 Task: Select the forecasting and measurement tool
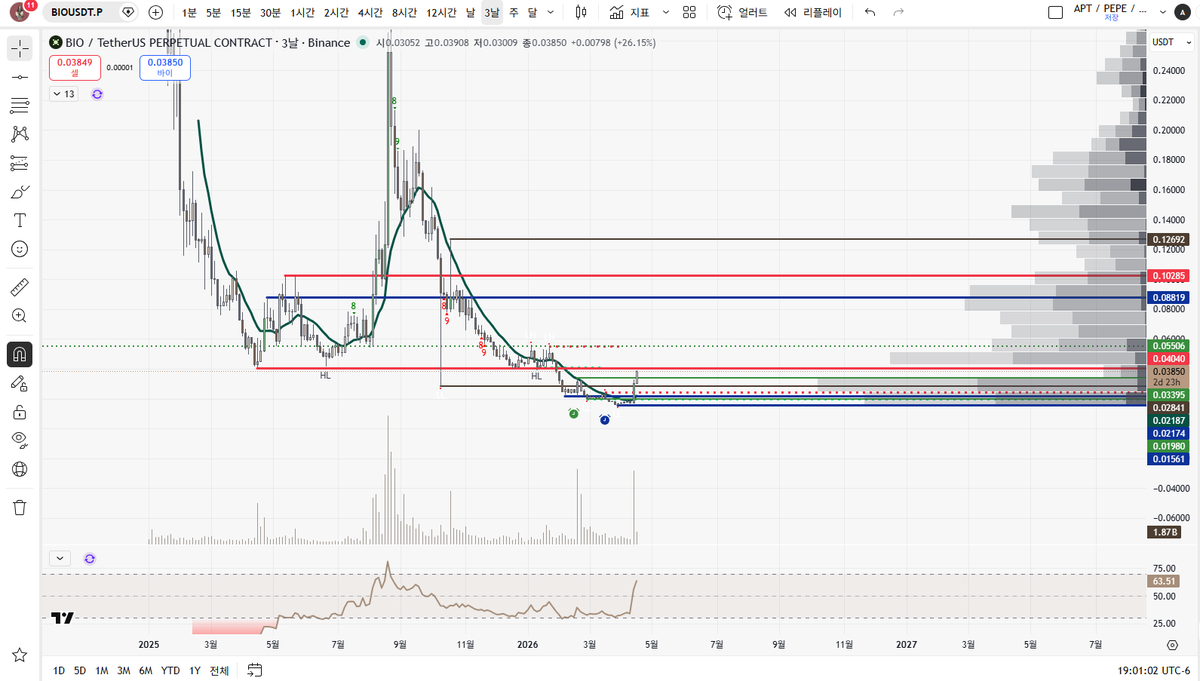coord(19,163)
